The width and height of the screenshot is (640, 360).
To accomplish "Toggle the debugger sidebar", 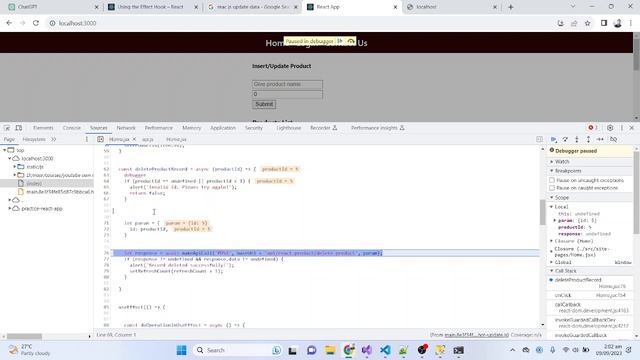I will tap(539, 139).
